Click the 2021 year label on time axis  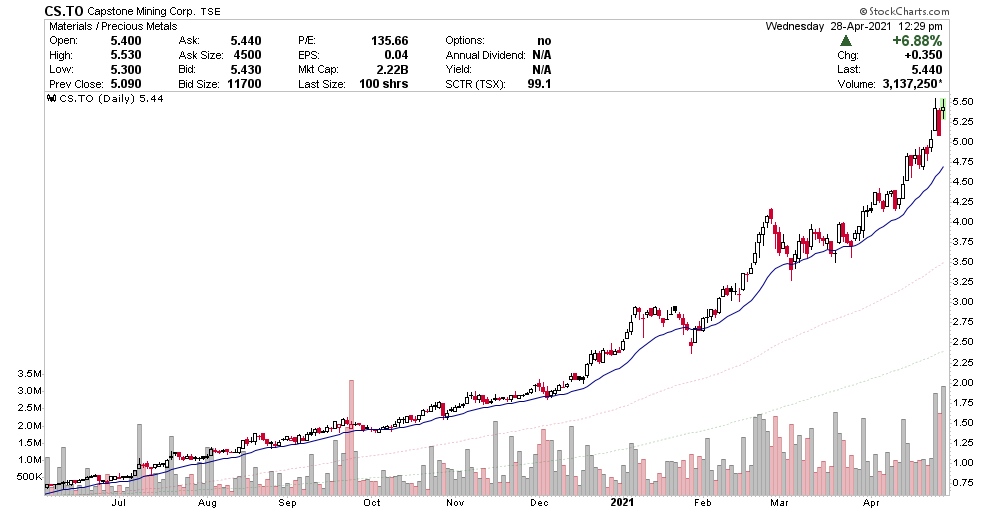click(623, 503)
